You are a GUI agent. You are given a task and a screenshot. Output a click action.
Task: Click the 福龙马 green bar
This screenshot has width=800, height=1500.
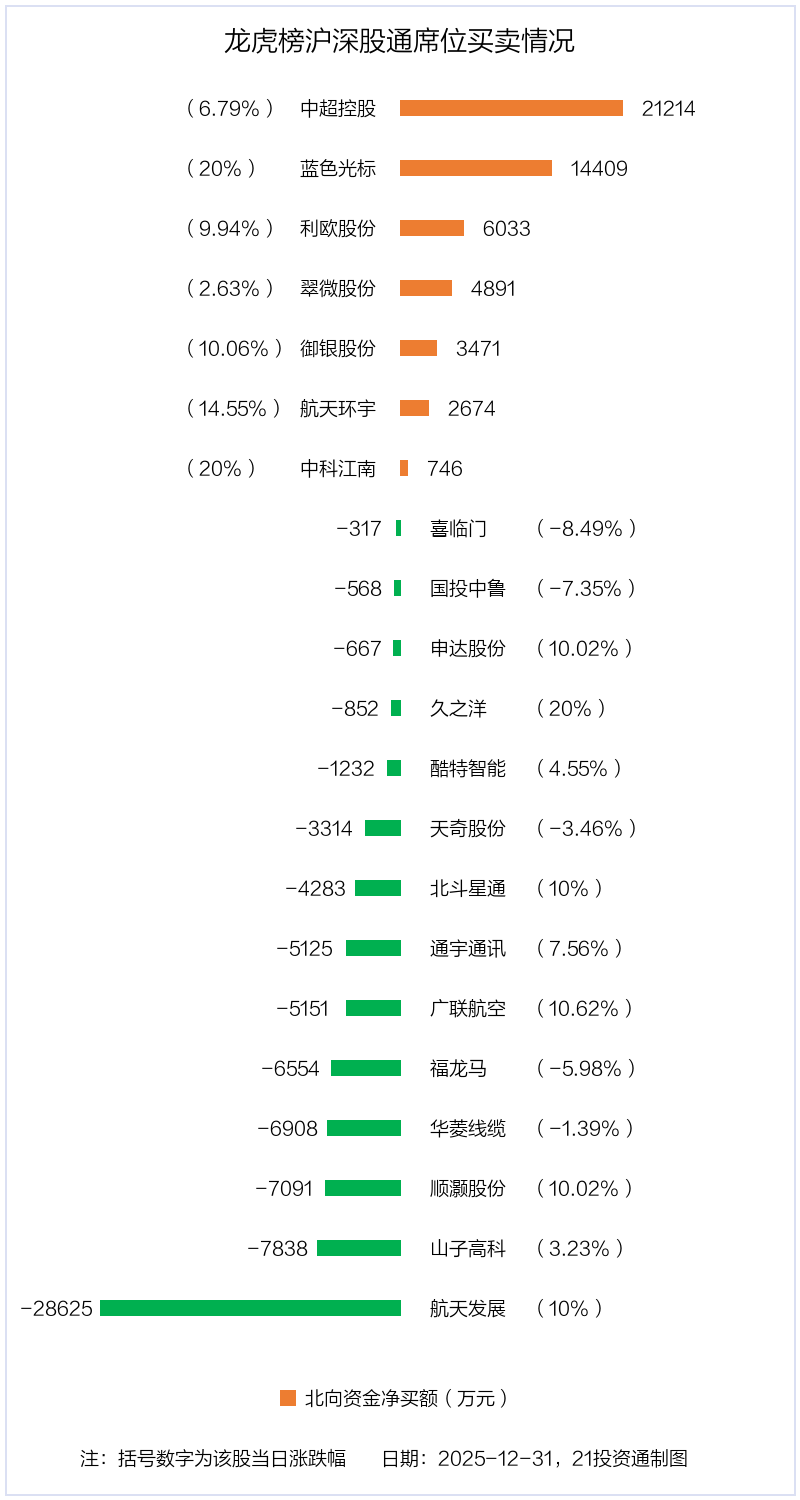[366, 1068]
